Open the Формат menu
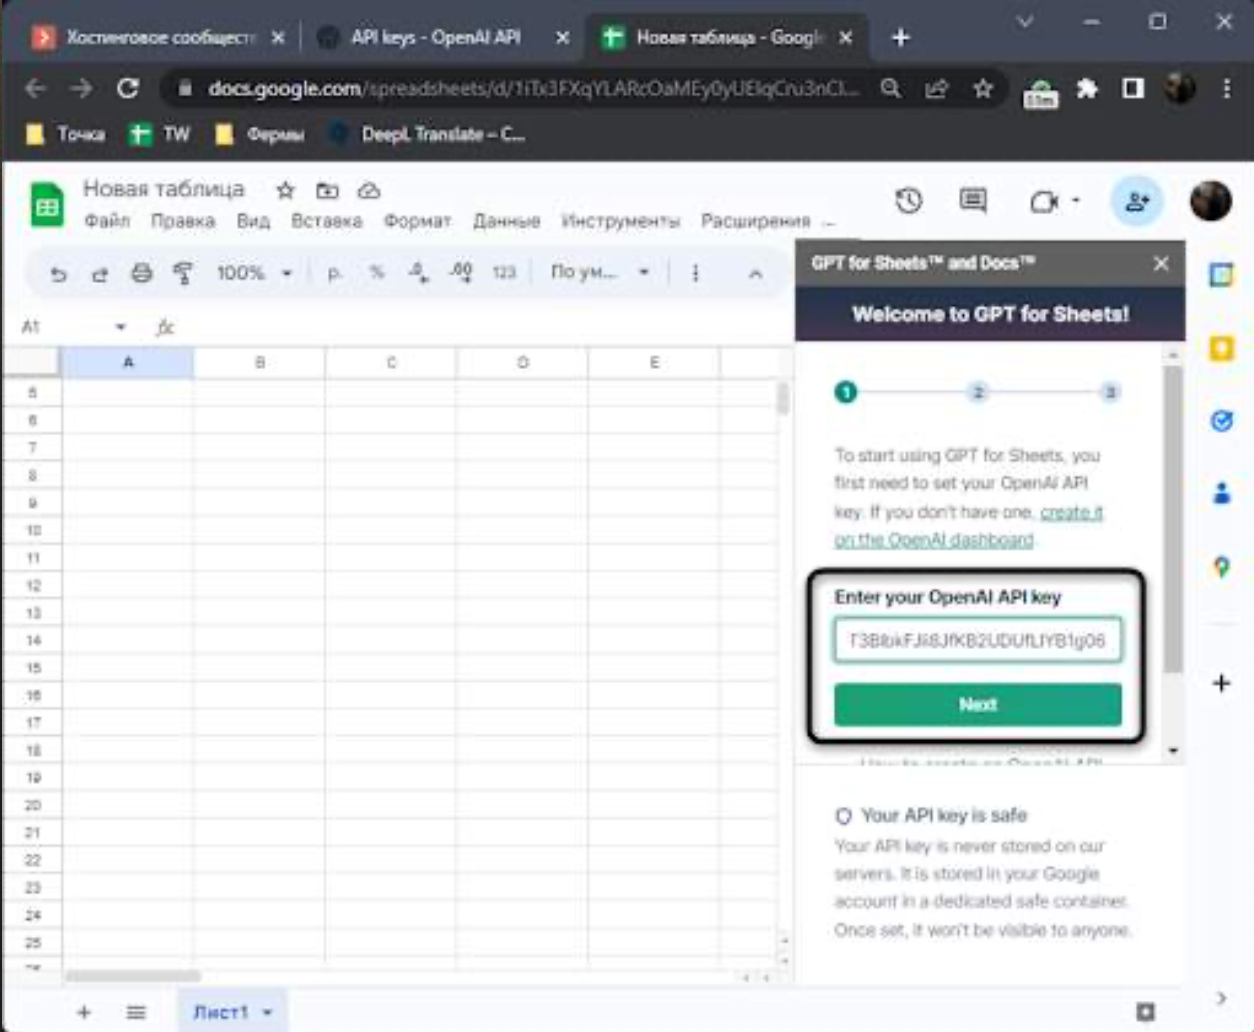 pos(417,221)
